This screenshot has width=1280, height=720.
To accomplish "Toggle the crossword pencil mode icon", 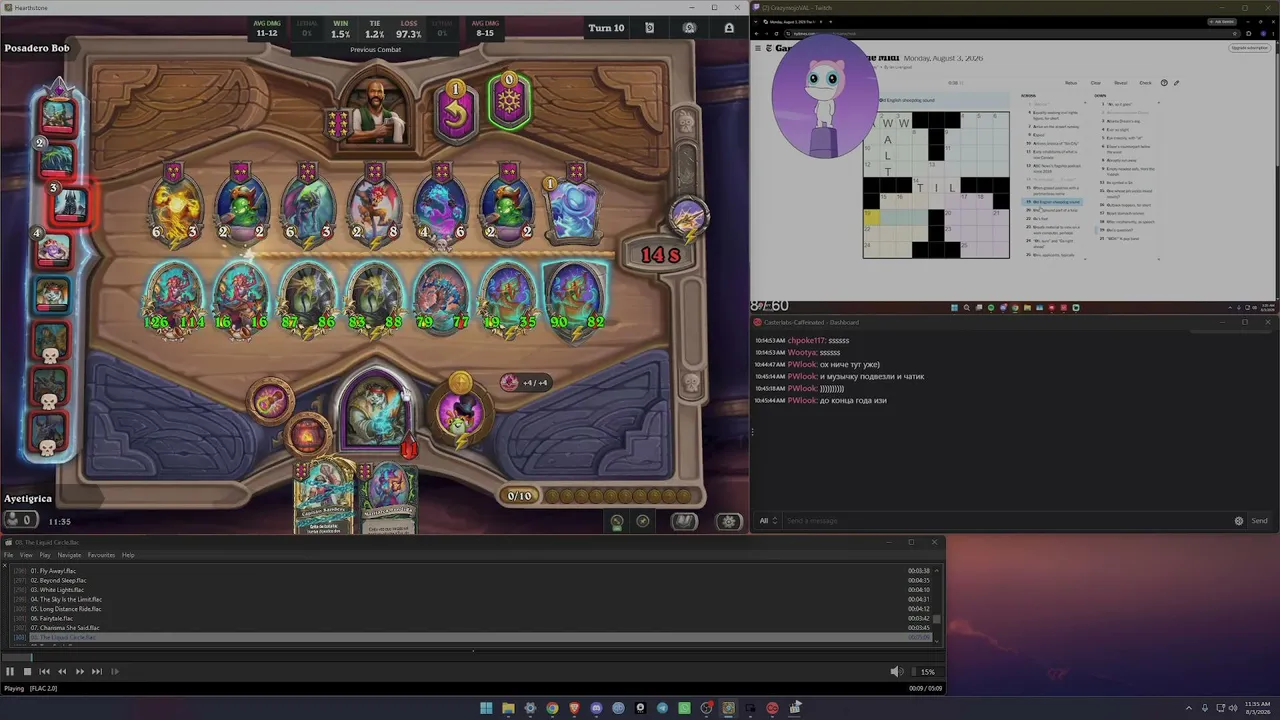I will click(1176, 83).
